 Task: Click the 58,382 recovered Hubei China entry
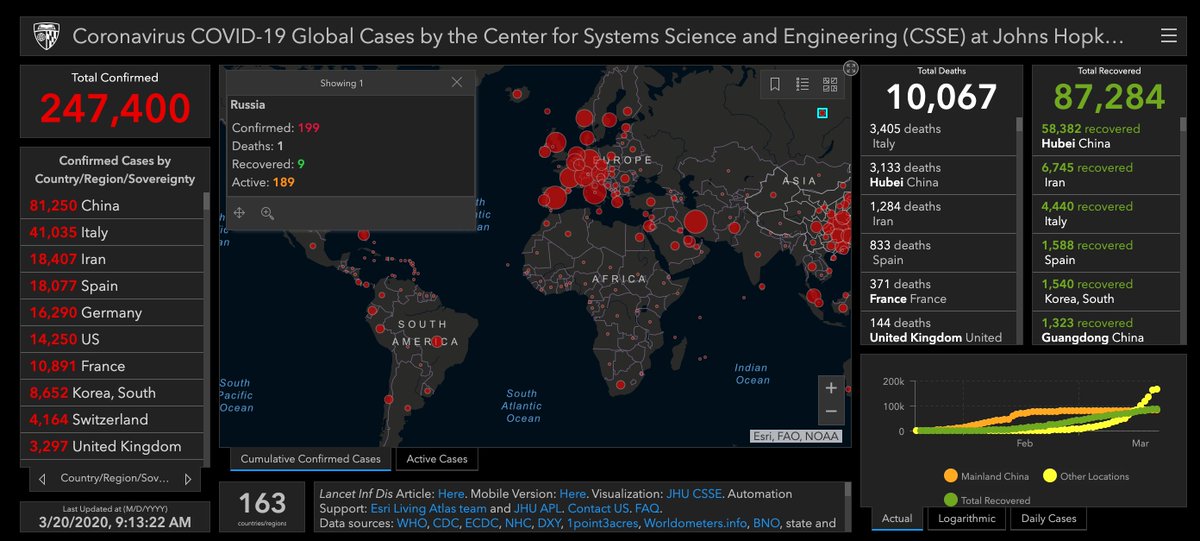1106,136
